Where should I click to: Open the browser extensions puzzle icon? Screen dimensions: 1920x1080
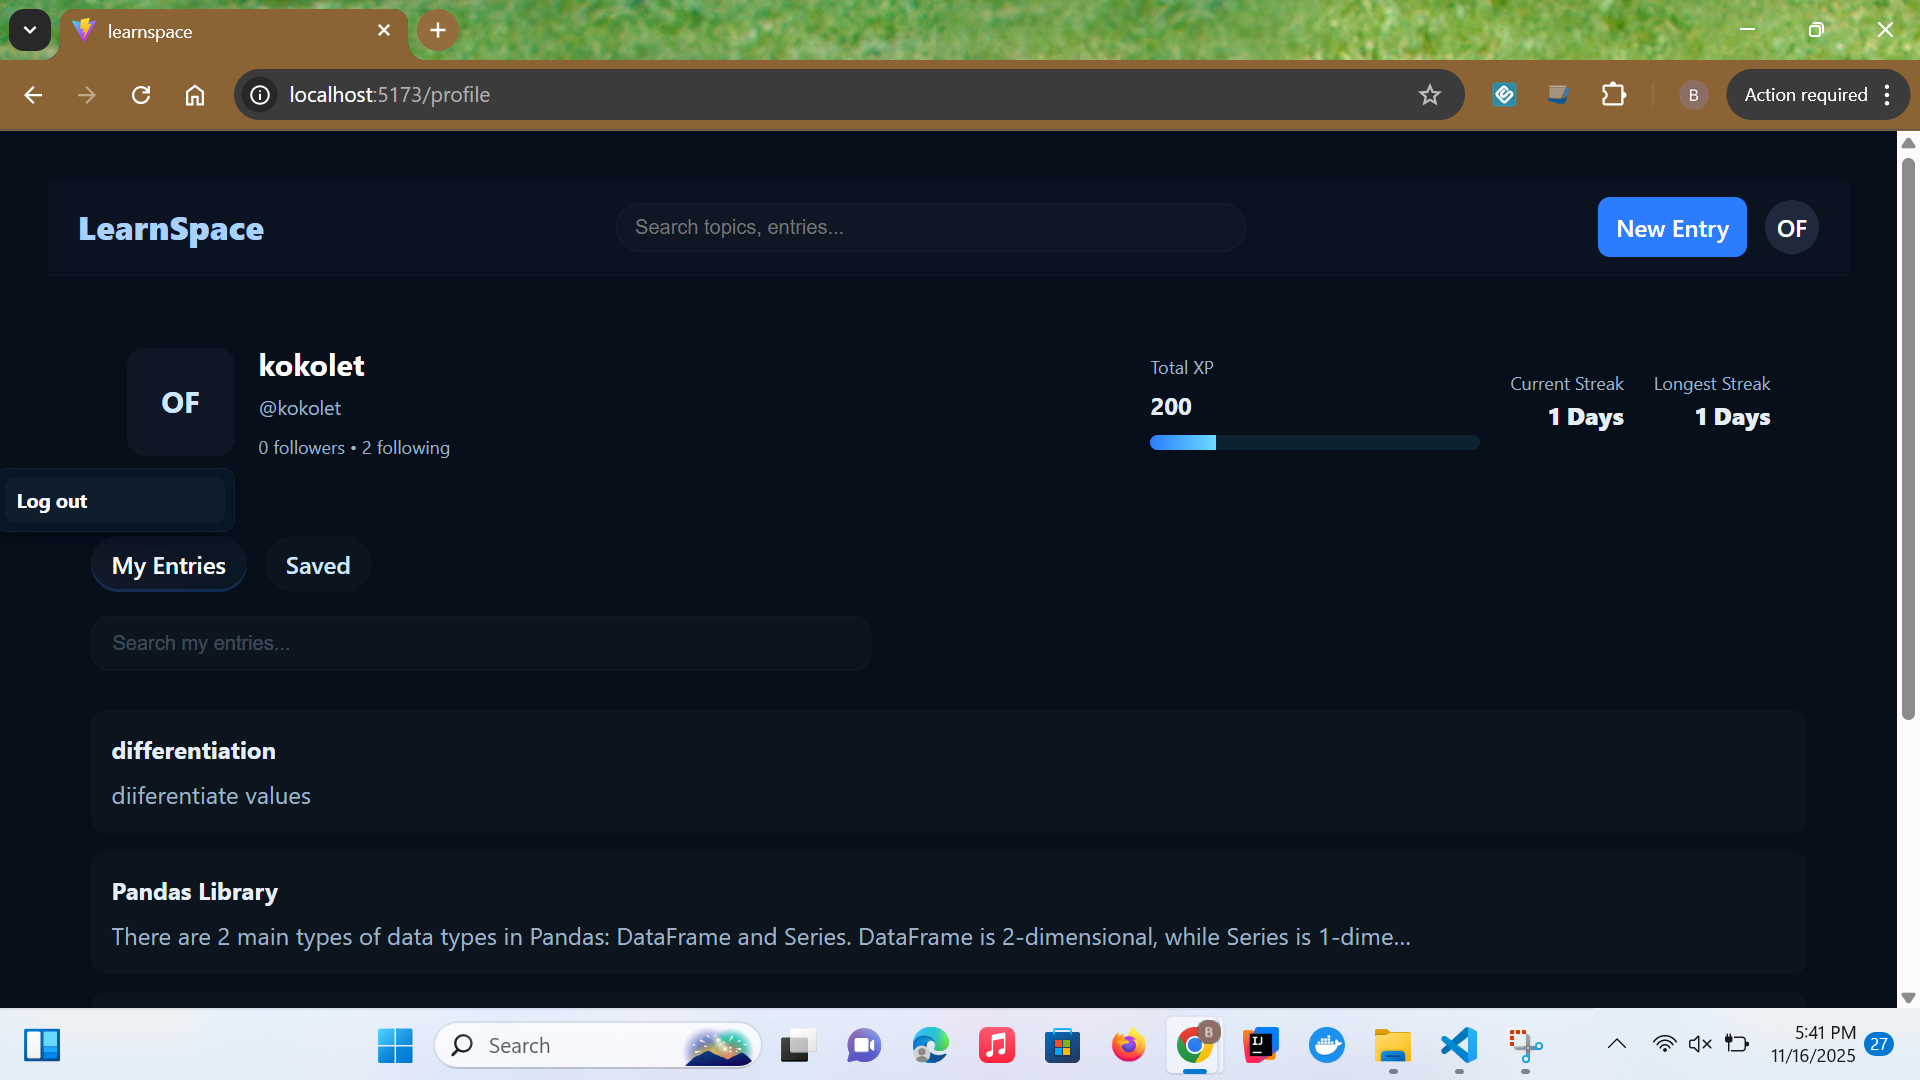point(1613,95)
